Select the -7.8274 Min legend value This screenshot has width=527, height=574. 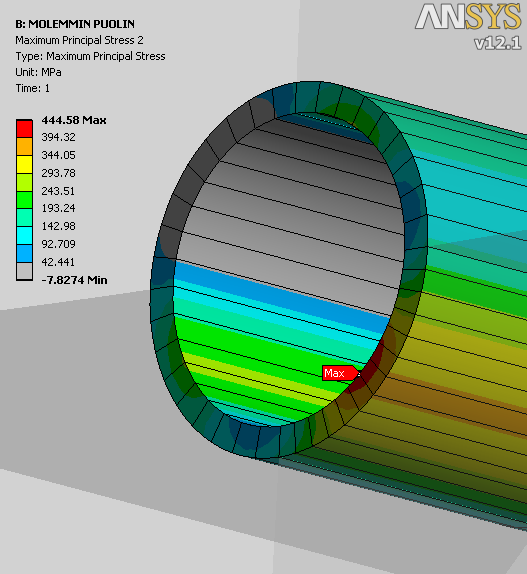click(74, 280)
